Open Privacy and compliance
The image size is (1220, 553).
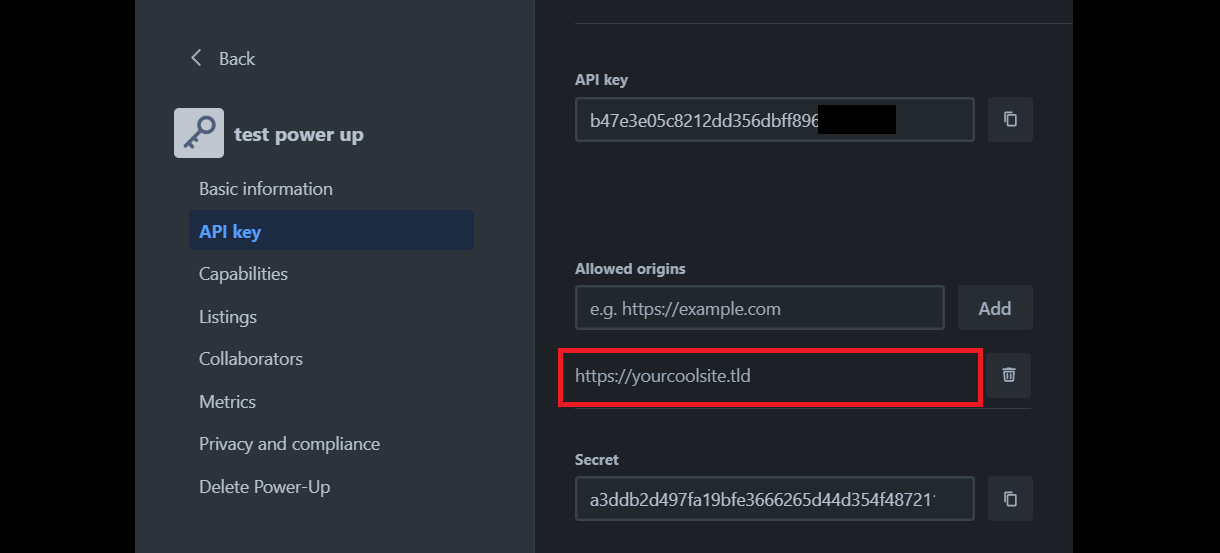pyautogui.click(x=289, y=444)
